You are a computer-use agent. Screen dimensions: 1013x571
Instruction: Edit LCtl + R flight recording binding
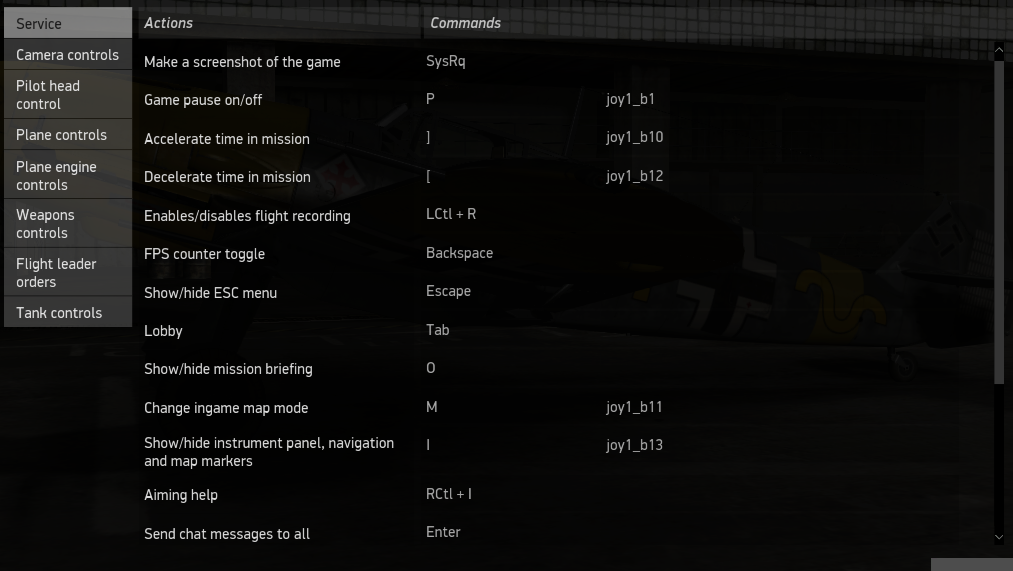pos(451,214)
